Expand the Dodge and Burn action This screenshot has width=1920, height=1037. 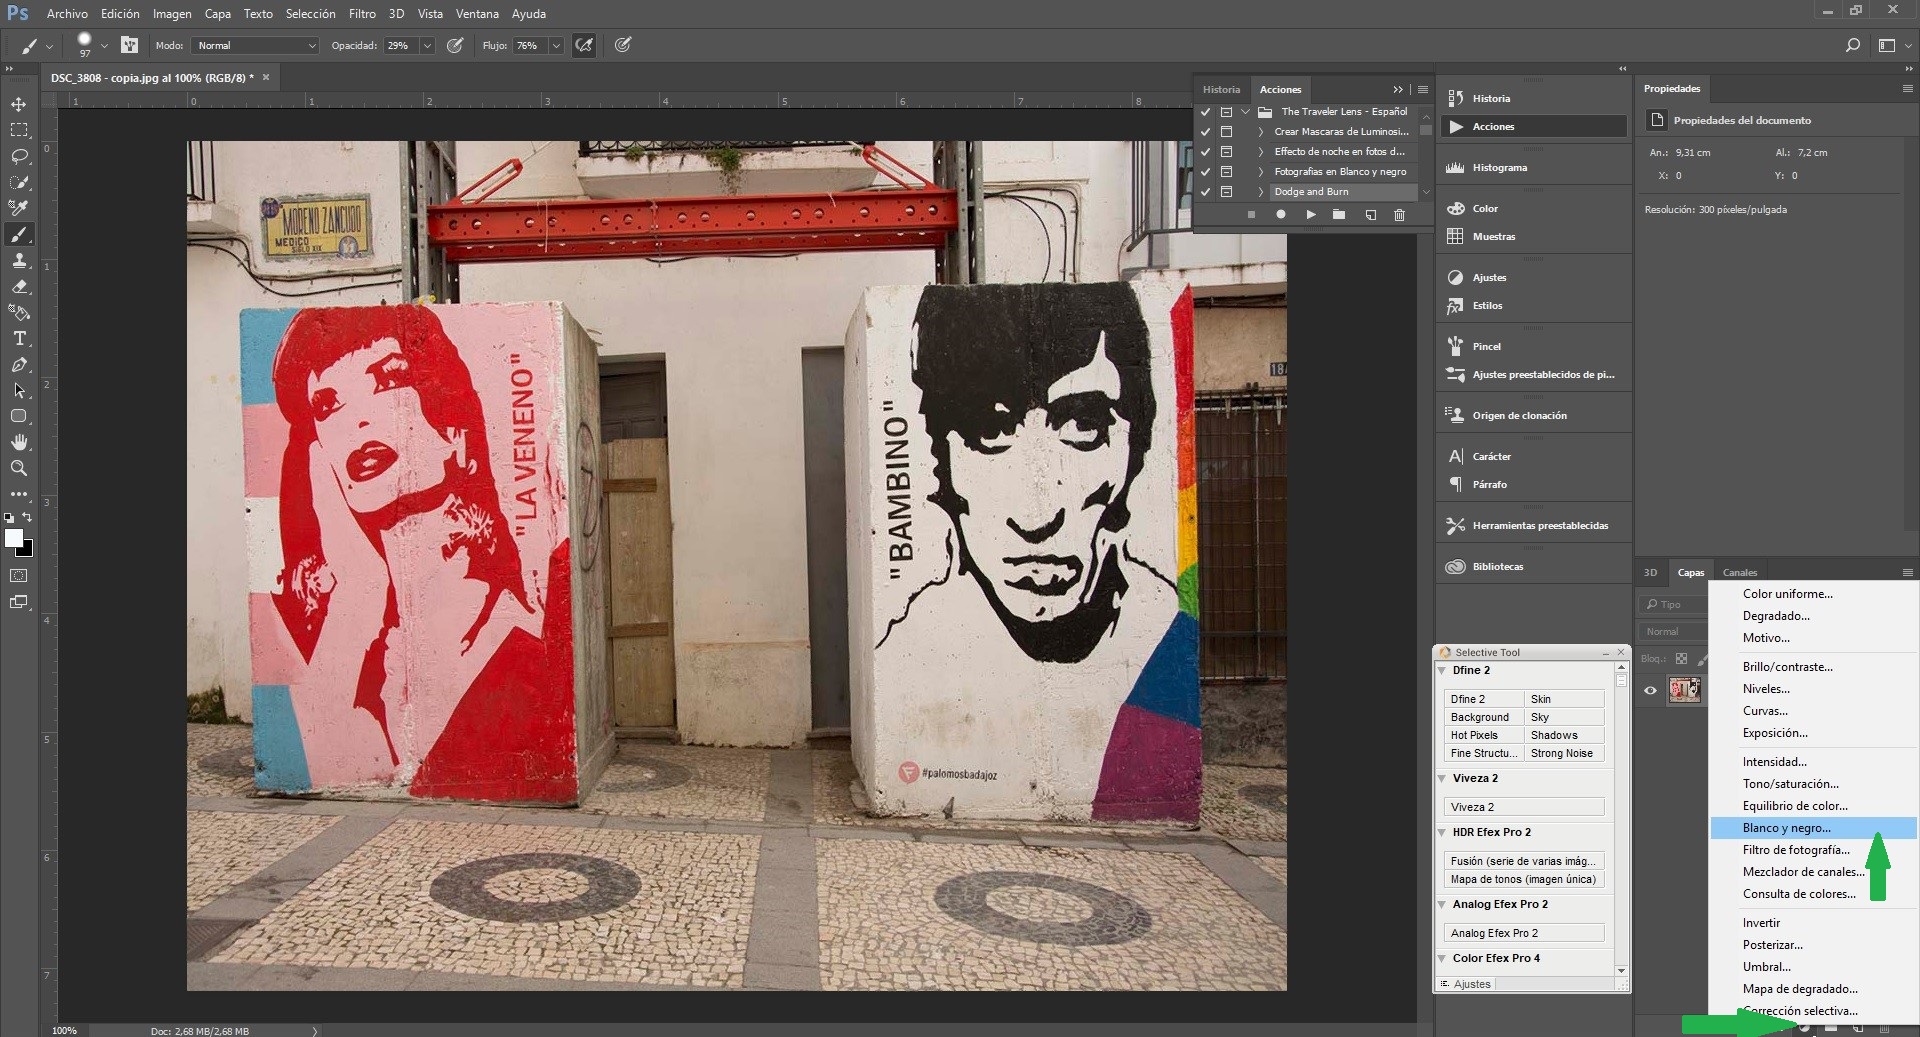[x=1260, y=192]
